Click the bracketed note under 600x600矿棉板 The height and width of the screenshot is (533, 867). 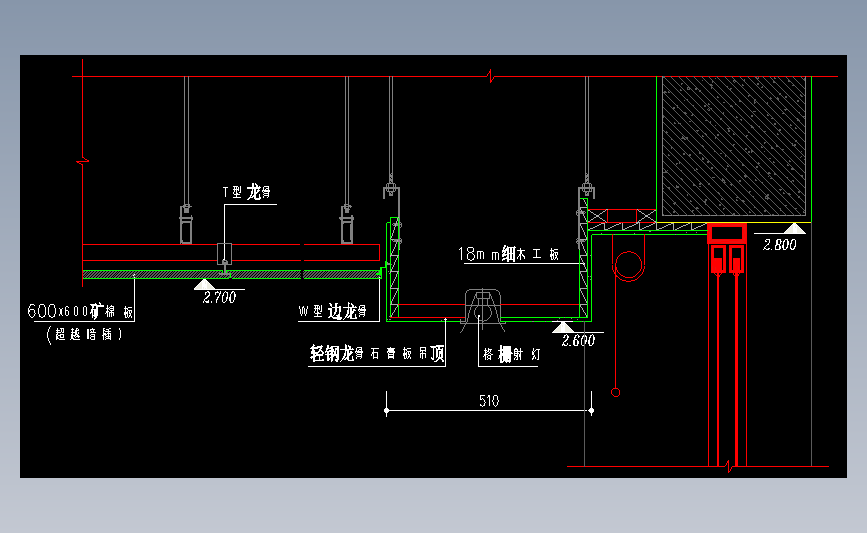[x=84, y=335]
